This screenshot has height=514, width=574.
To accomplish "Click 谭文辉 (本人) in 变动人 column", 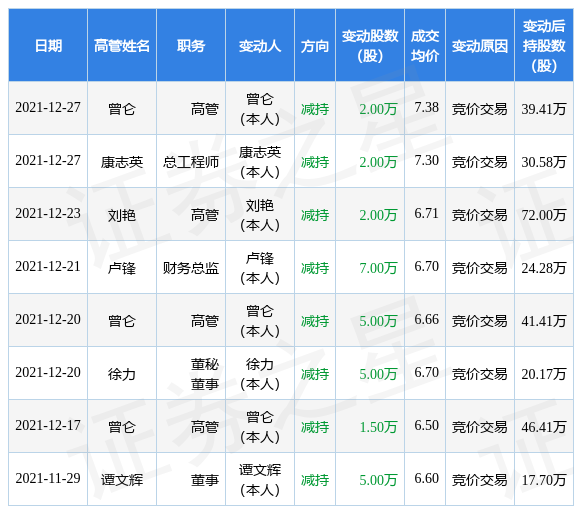I will pyautogui.click(x=260, y=480).
